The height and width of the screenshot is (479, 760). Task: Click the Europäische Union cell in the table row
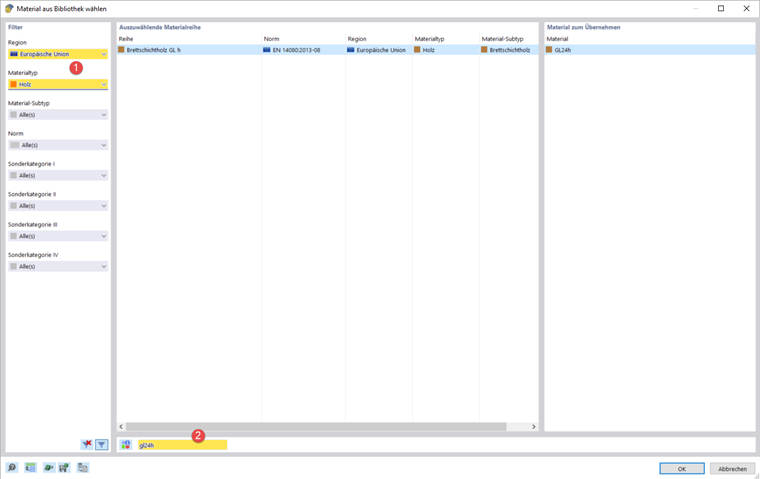coord(379,49)
